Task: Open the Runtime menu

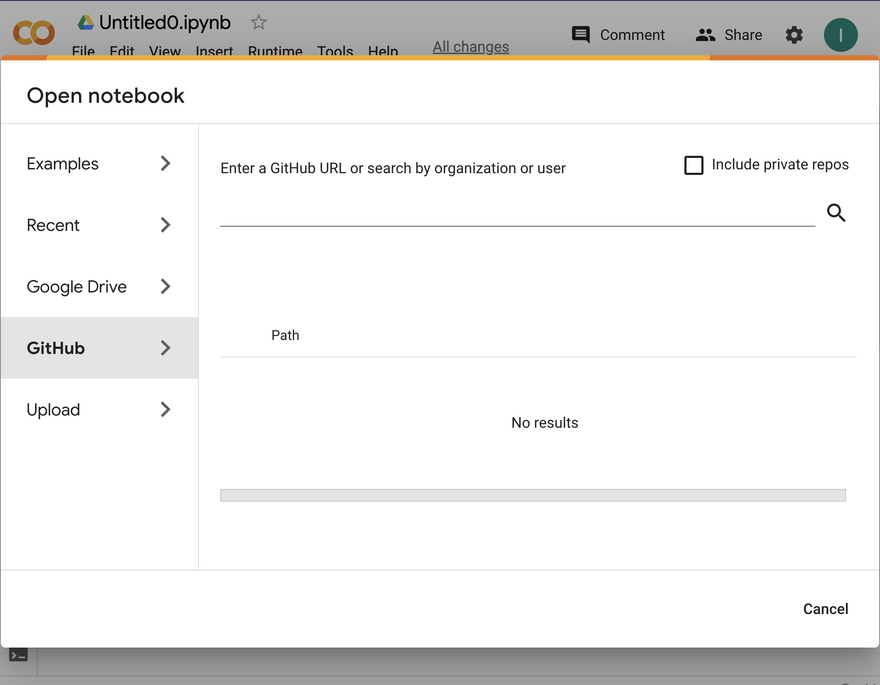Action: tap(275, 50)
